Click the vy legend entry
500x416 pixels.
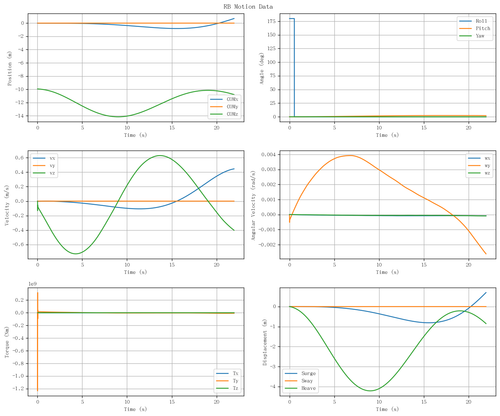pos(44,165)
